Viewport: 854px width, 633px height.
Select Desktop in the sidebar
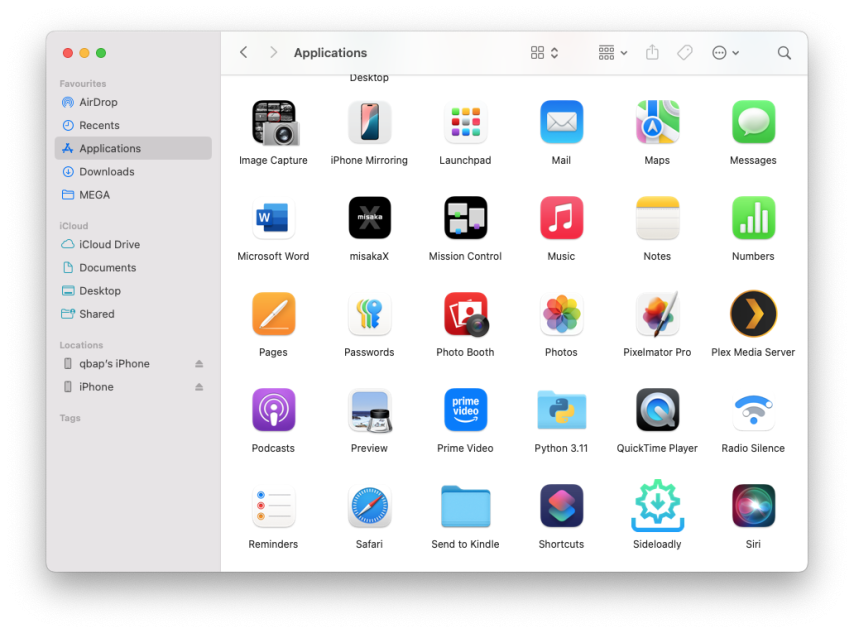tap(133, 291)
